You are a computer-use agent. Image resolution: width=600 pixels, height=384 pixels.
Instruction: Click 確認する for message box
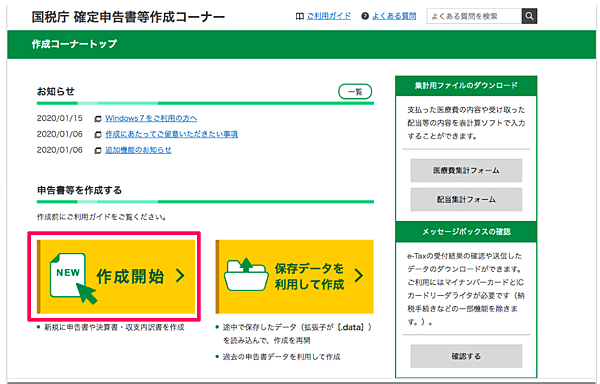coord(466,356)
